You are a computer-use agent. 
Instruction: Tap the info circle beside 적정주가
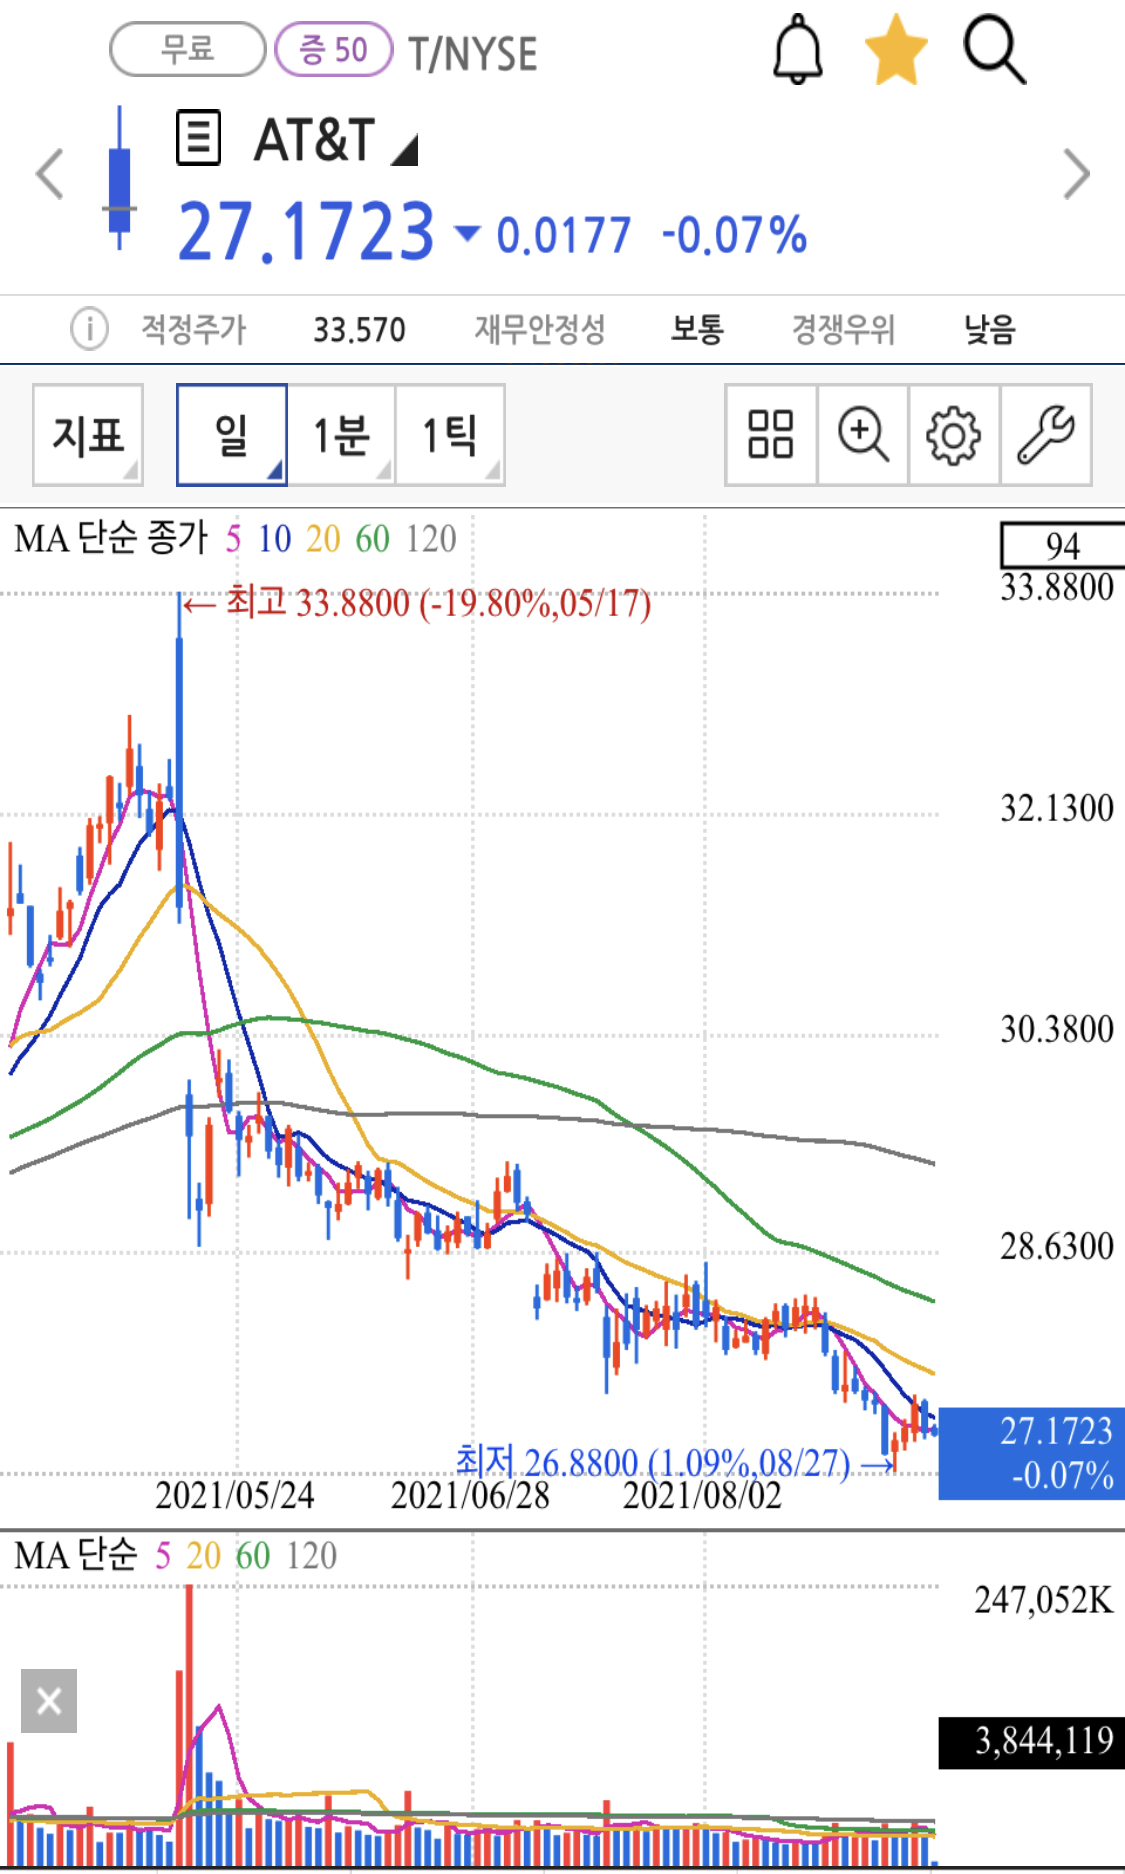(89, 328)
